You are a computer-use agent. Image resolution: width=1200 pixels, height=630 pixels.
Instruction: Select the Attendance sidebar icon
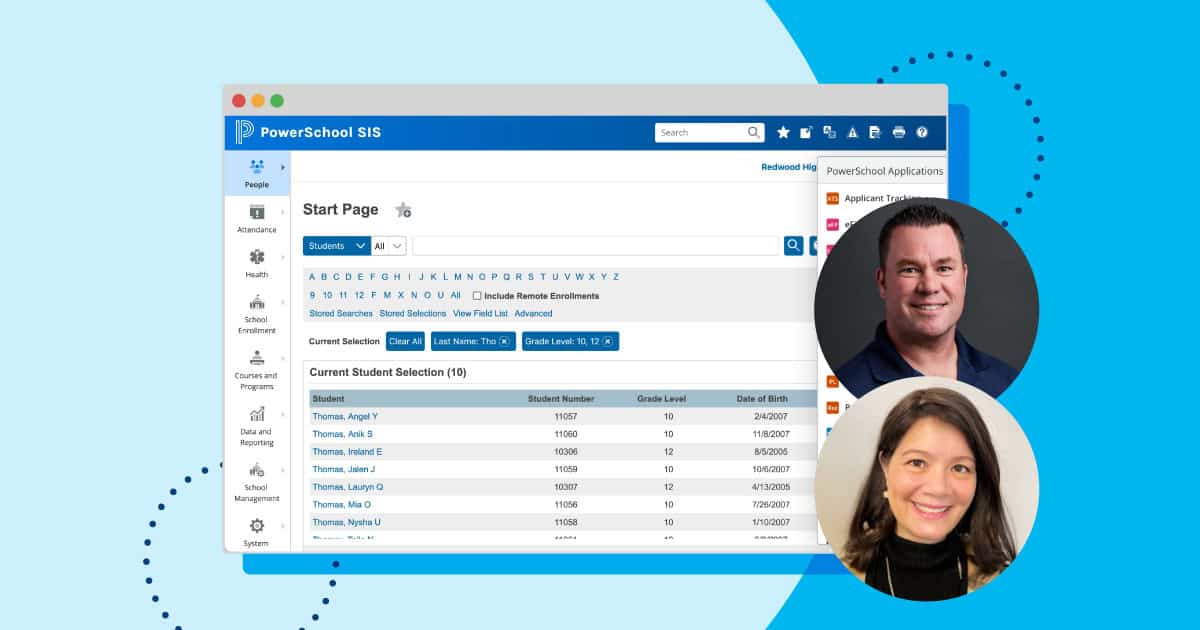(256, 213)
